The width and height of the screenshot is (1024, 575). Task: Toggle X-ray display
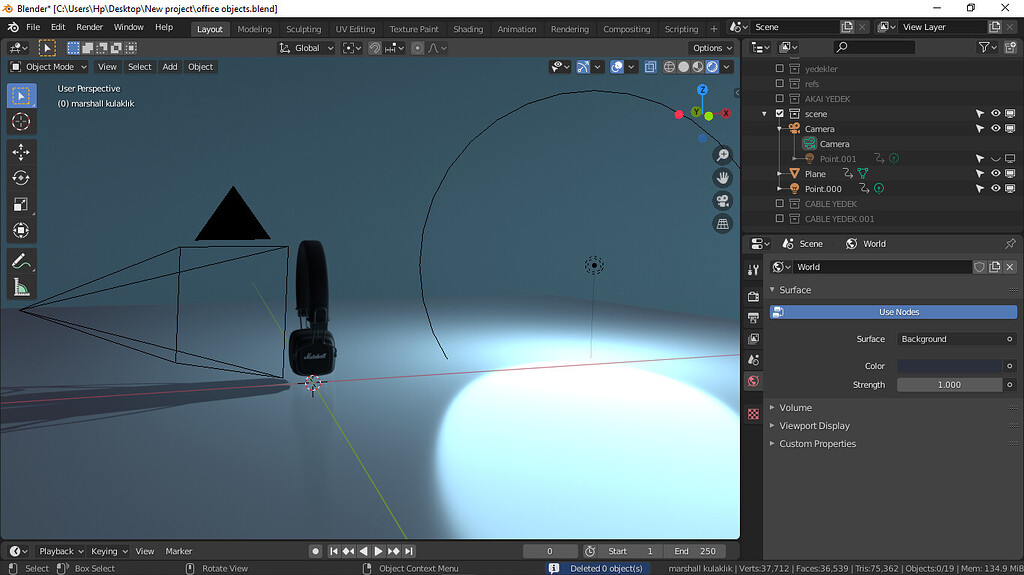(650, 67)
